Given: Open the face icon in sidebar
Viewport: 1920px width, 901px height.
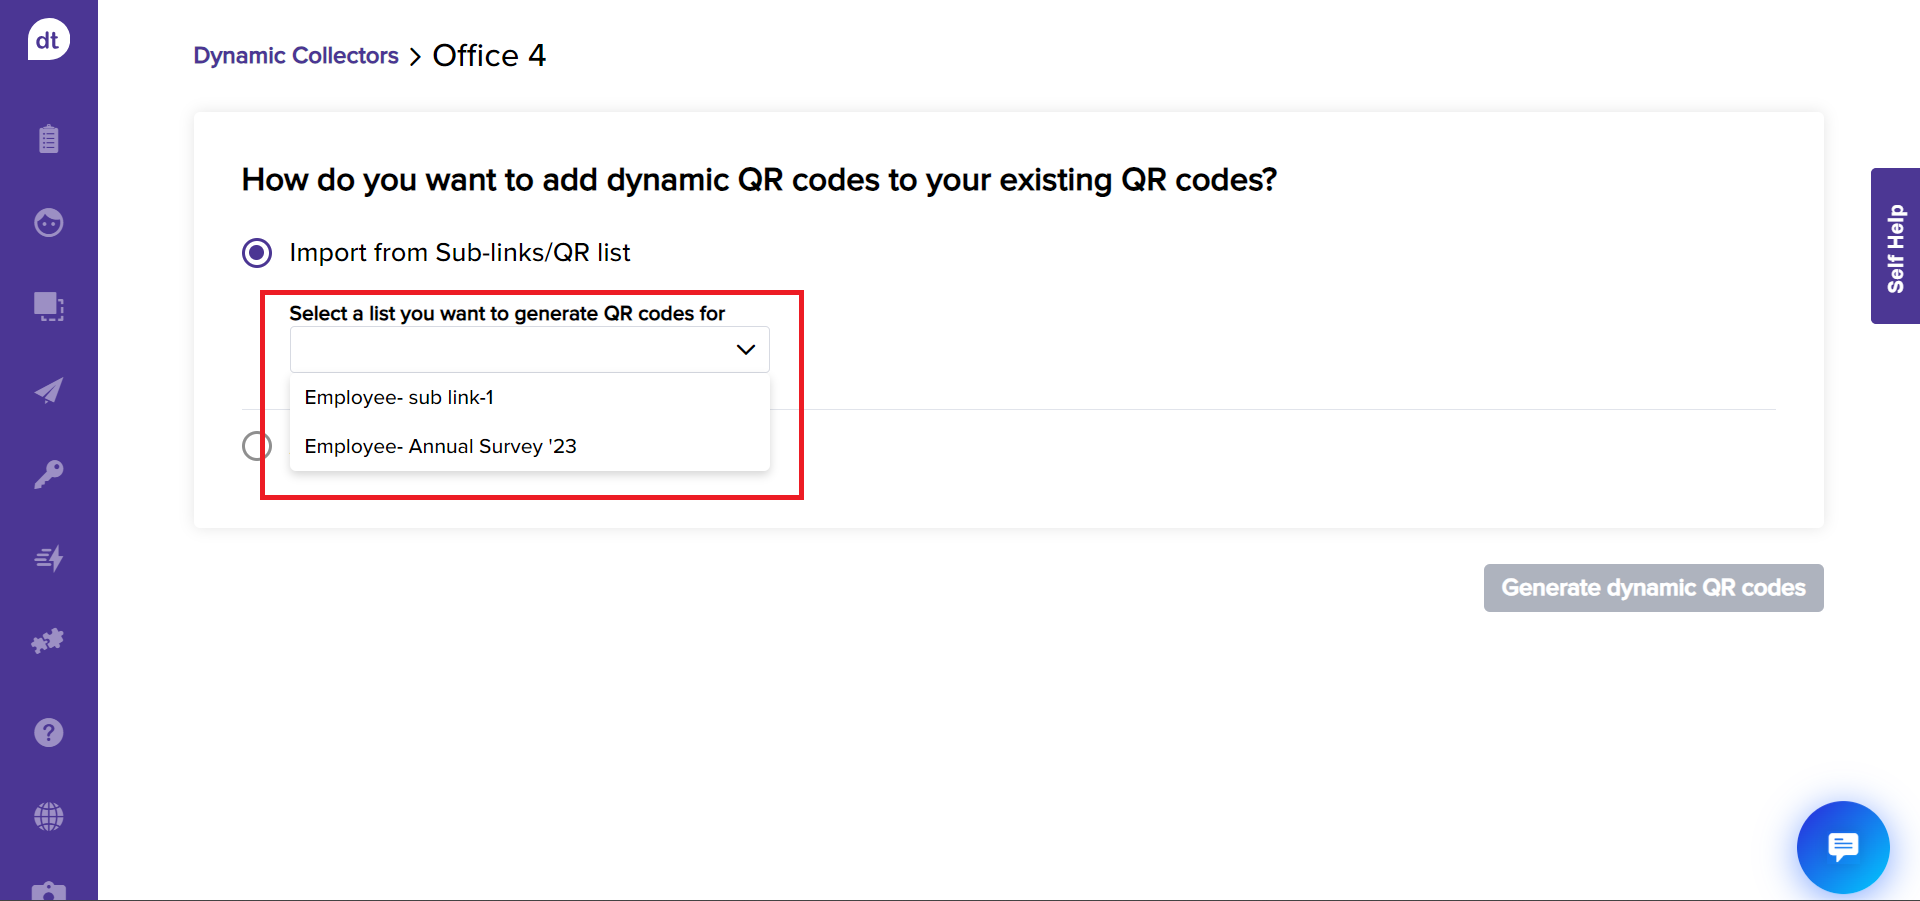Looking at the screenshot, I should (x=48, y=222).
